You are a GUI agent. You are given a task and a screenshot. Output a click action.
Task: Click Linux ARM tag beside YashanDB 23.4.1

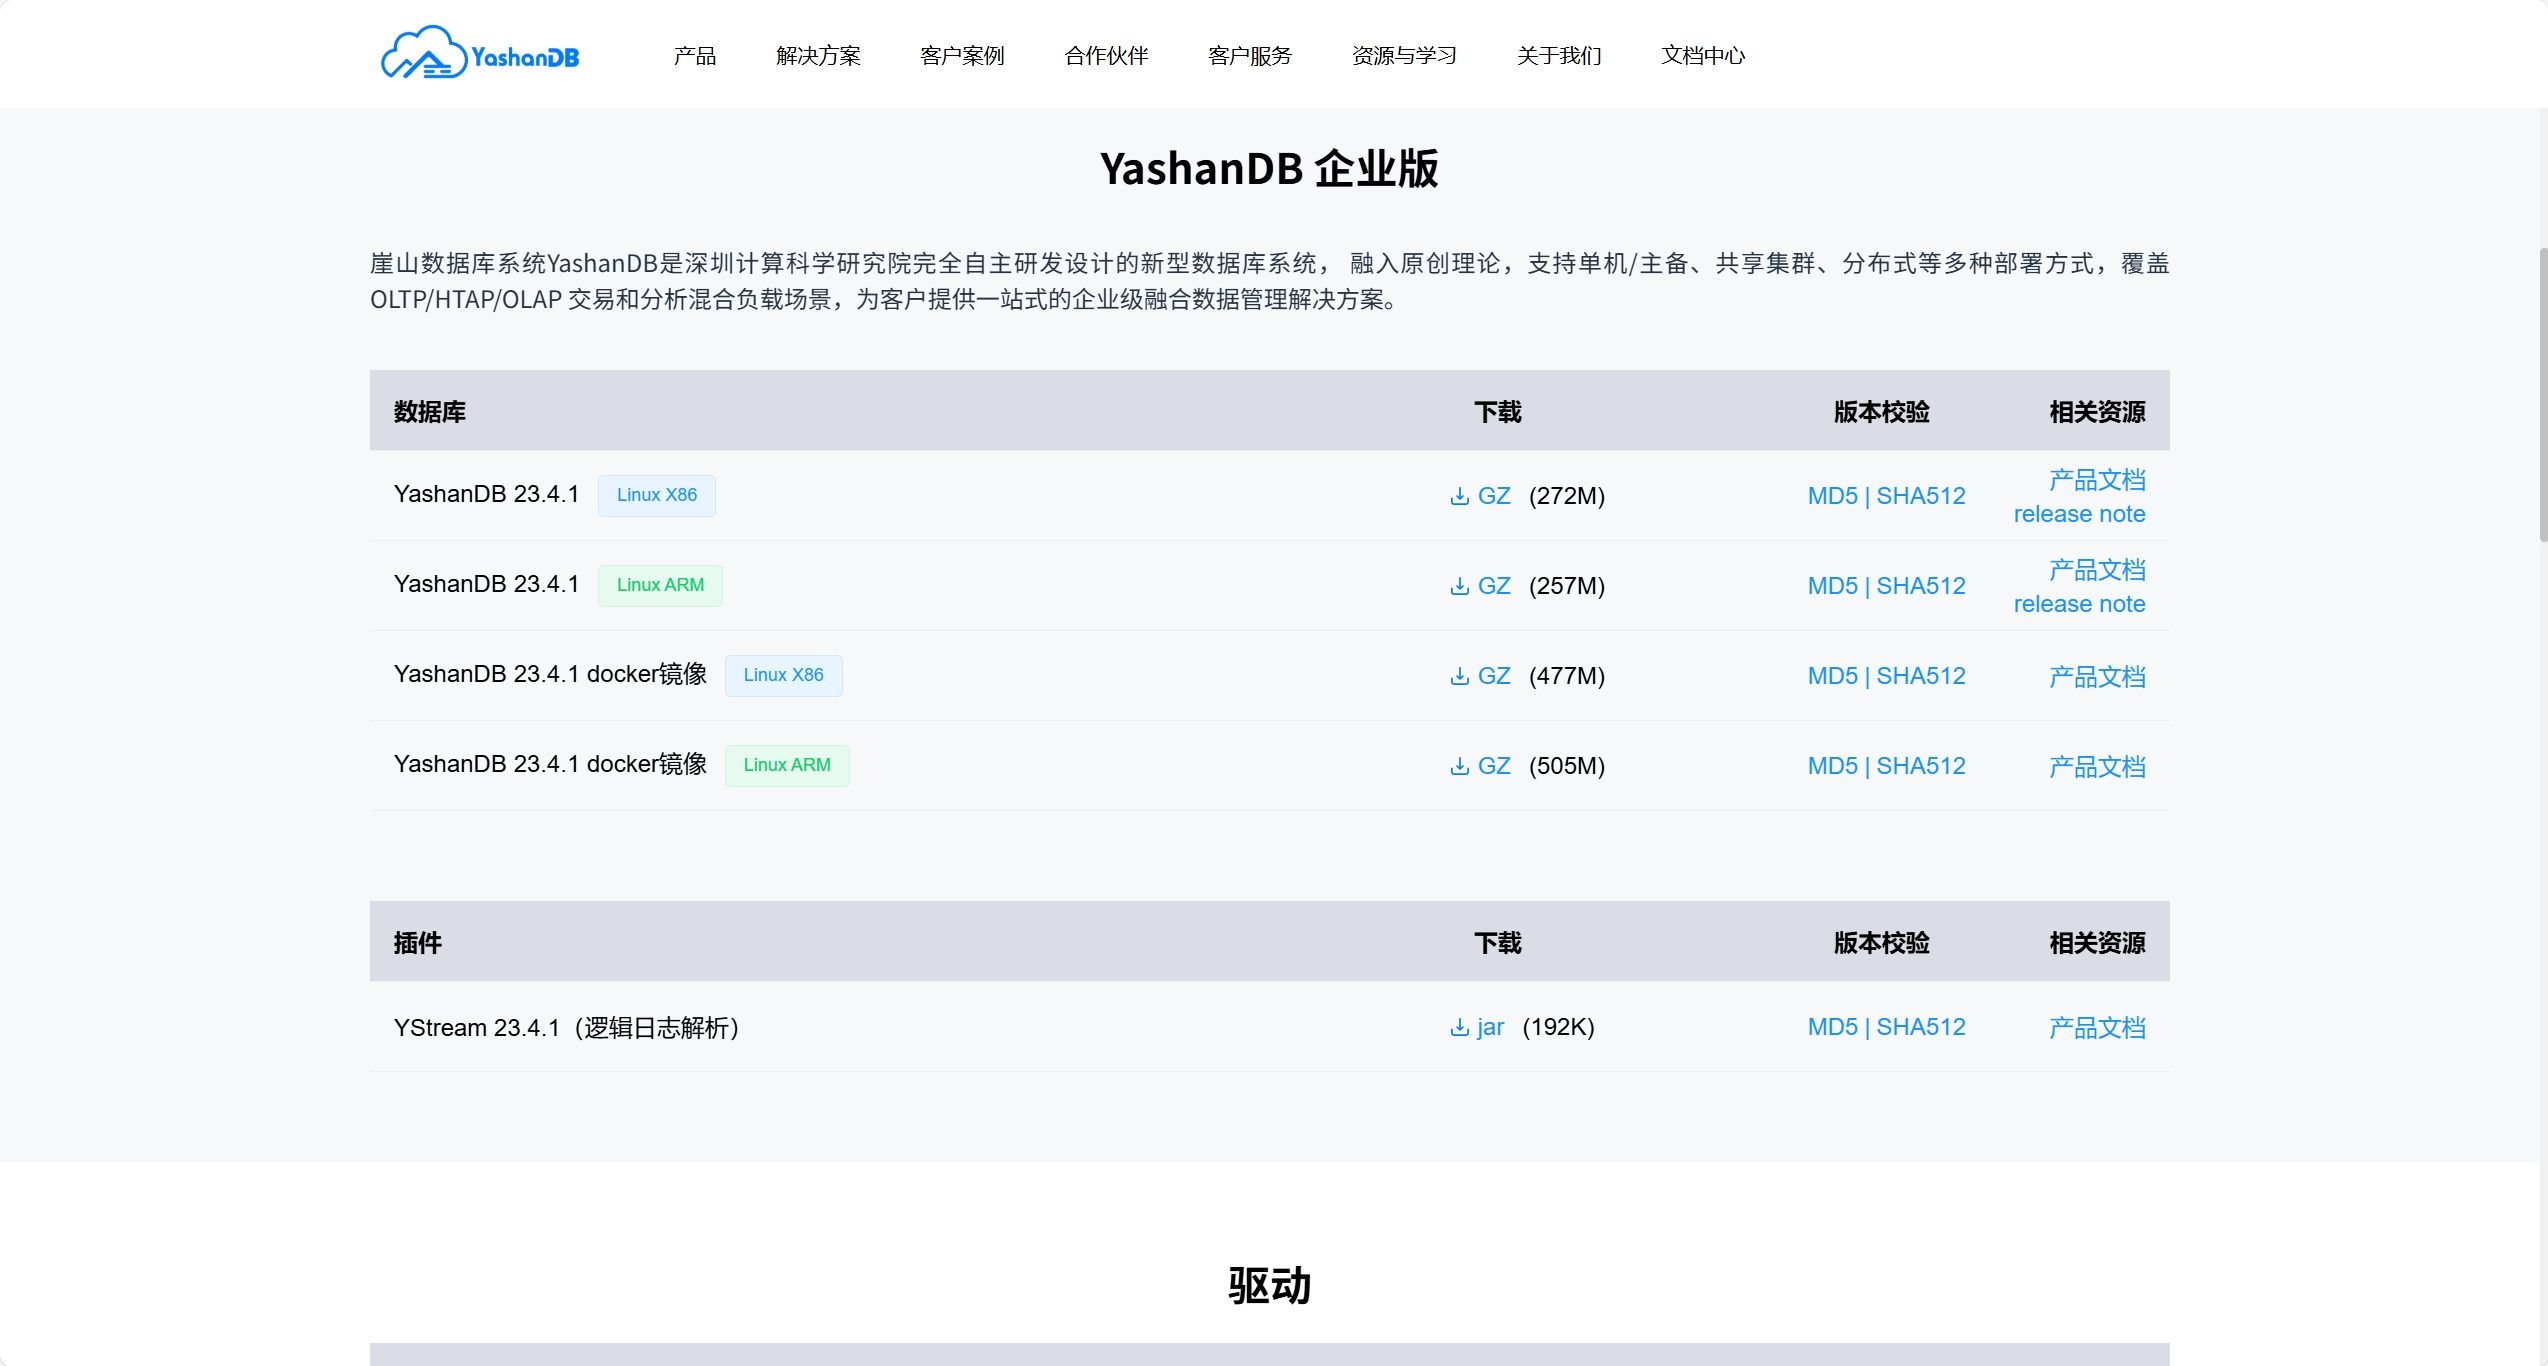point(660,585)
